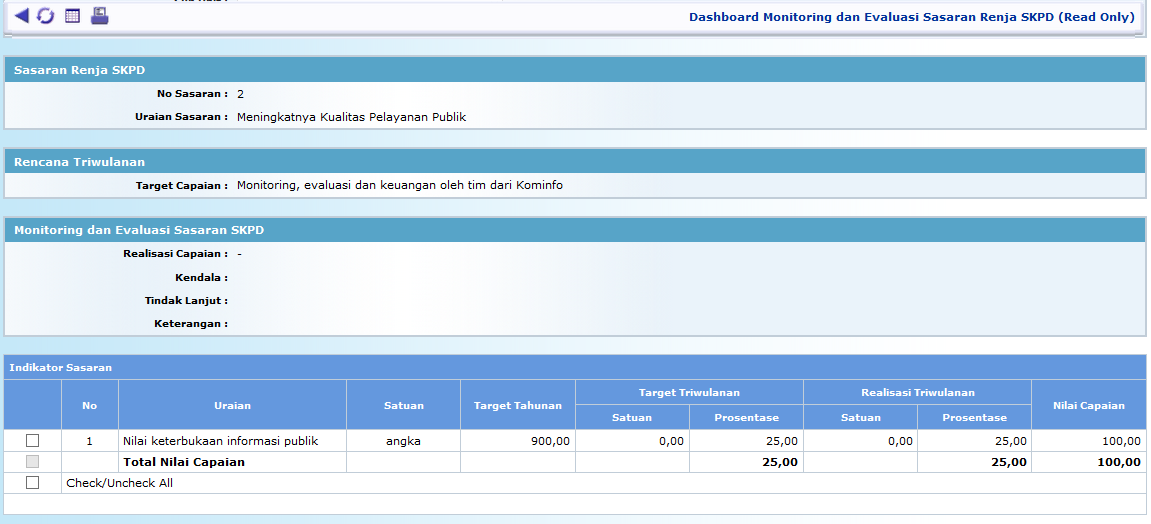Click the Uraian column header
1151x524 pixels.
tap(232, 405)
